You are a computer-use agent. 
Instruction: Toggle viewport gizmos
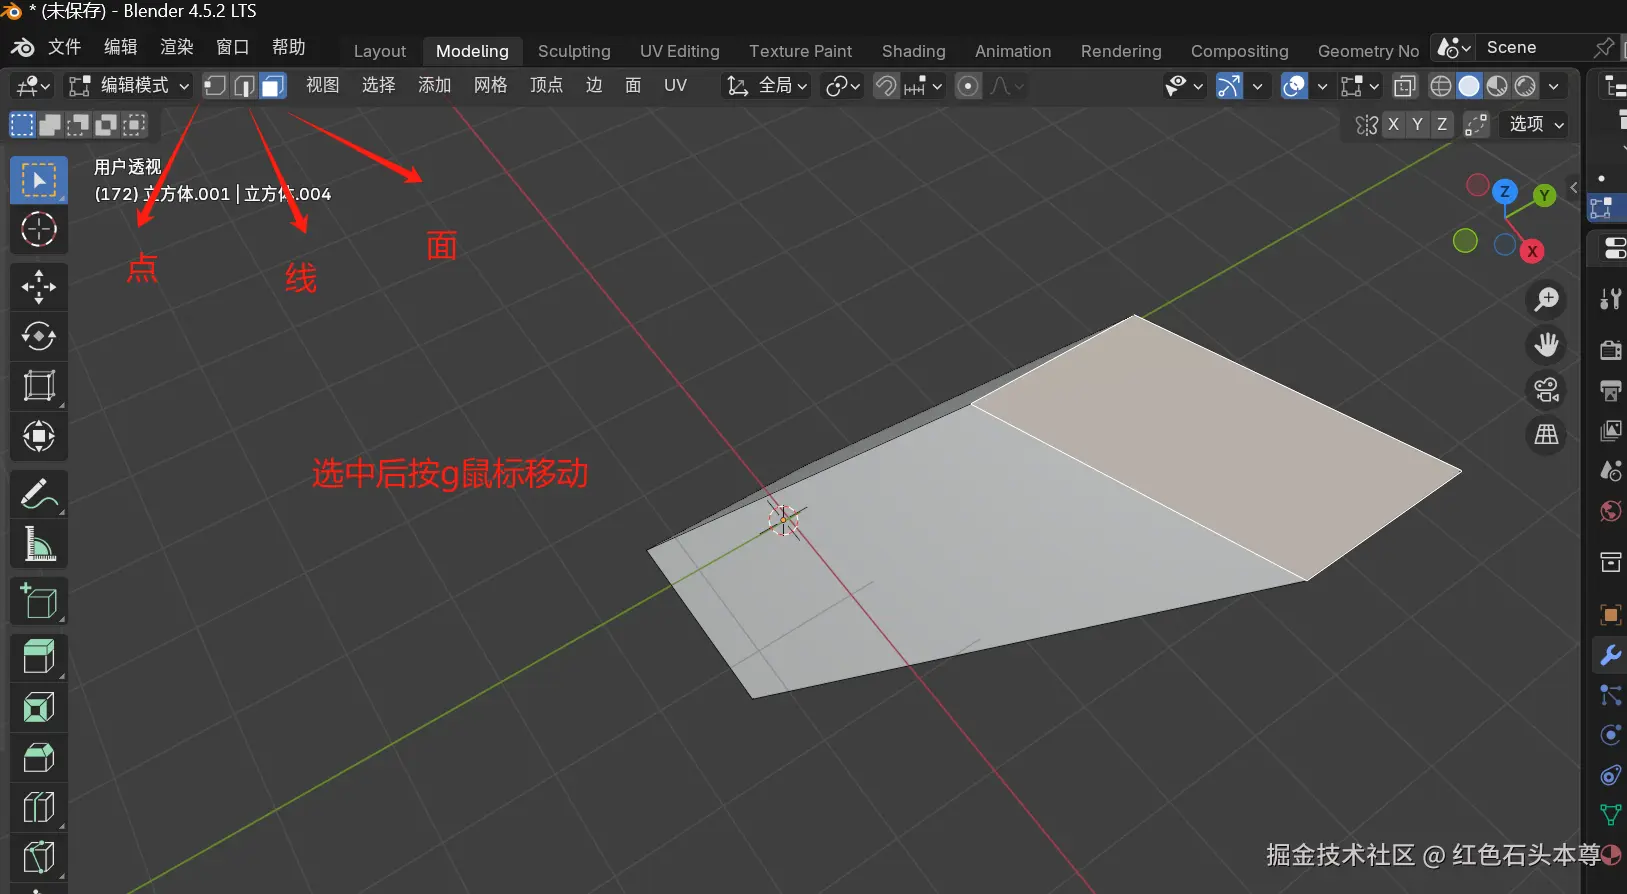(1229, 86)
